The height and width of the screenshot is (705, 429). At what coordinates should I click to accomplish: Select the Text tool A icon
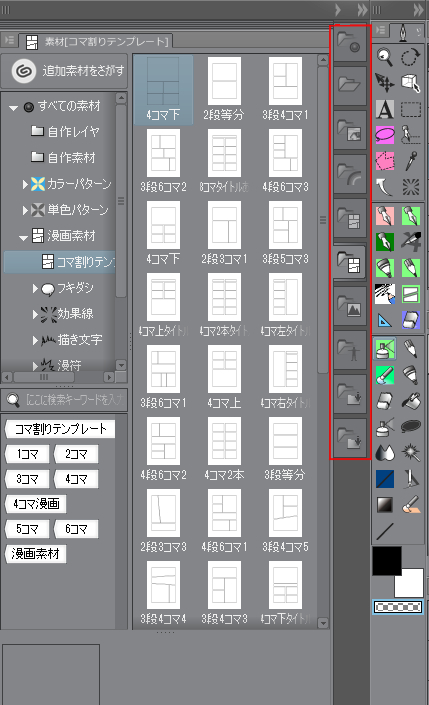384,109
